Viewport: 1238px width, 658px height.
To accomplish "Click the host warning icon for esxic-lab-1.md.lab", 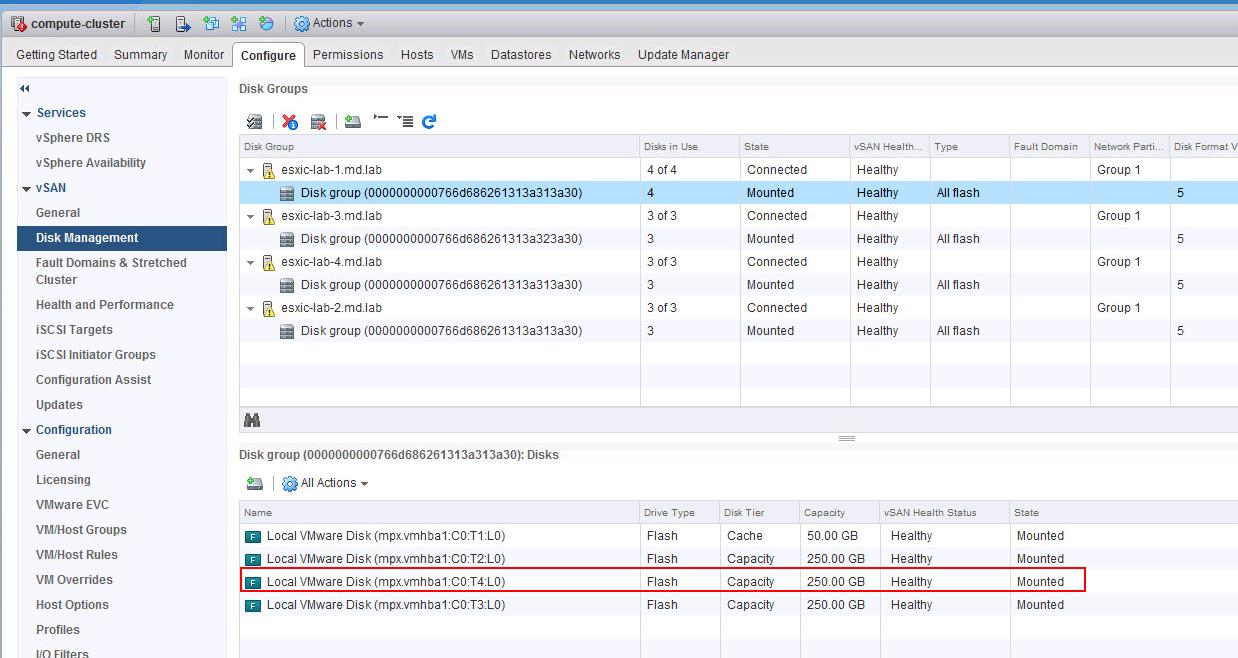I will coord(268,170).
